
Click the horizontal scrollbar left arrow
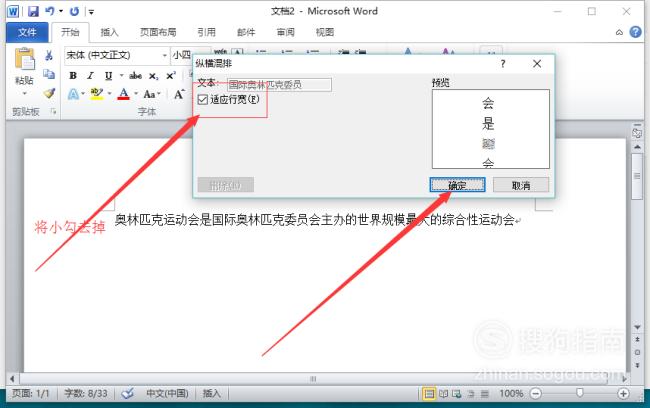[12, 379]
